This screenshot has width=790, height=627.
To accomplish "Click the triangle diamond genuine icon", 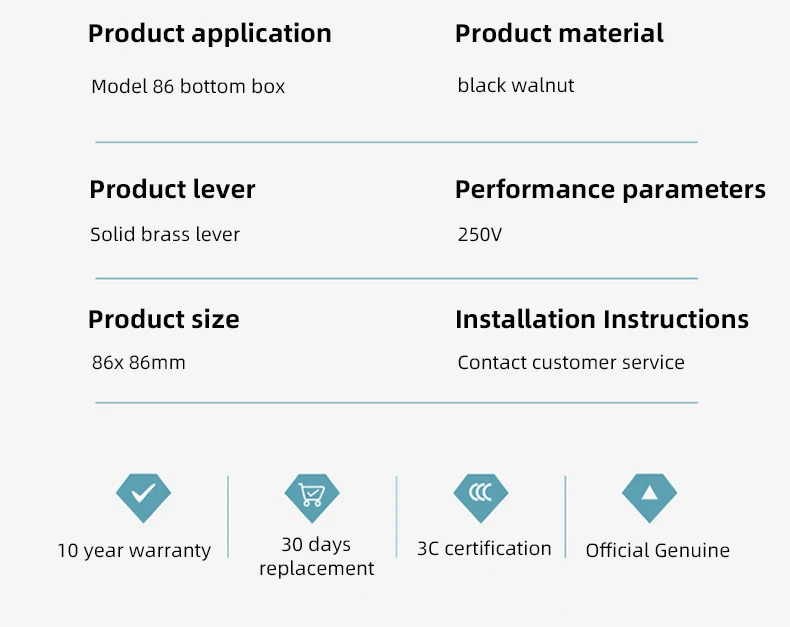I will click(x=649, y=498).
